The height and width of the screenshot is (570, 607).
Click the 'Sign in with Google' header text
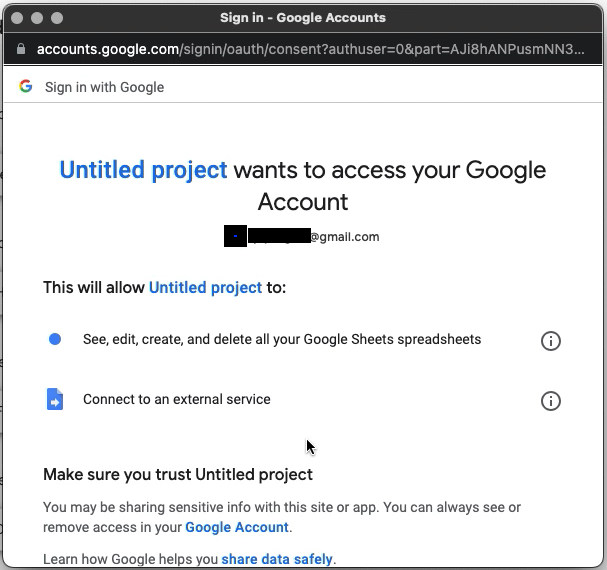tap(104, 87)
